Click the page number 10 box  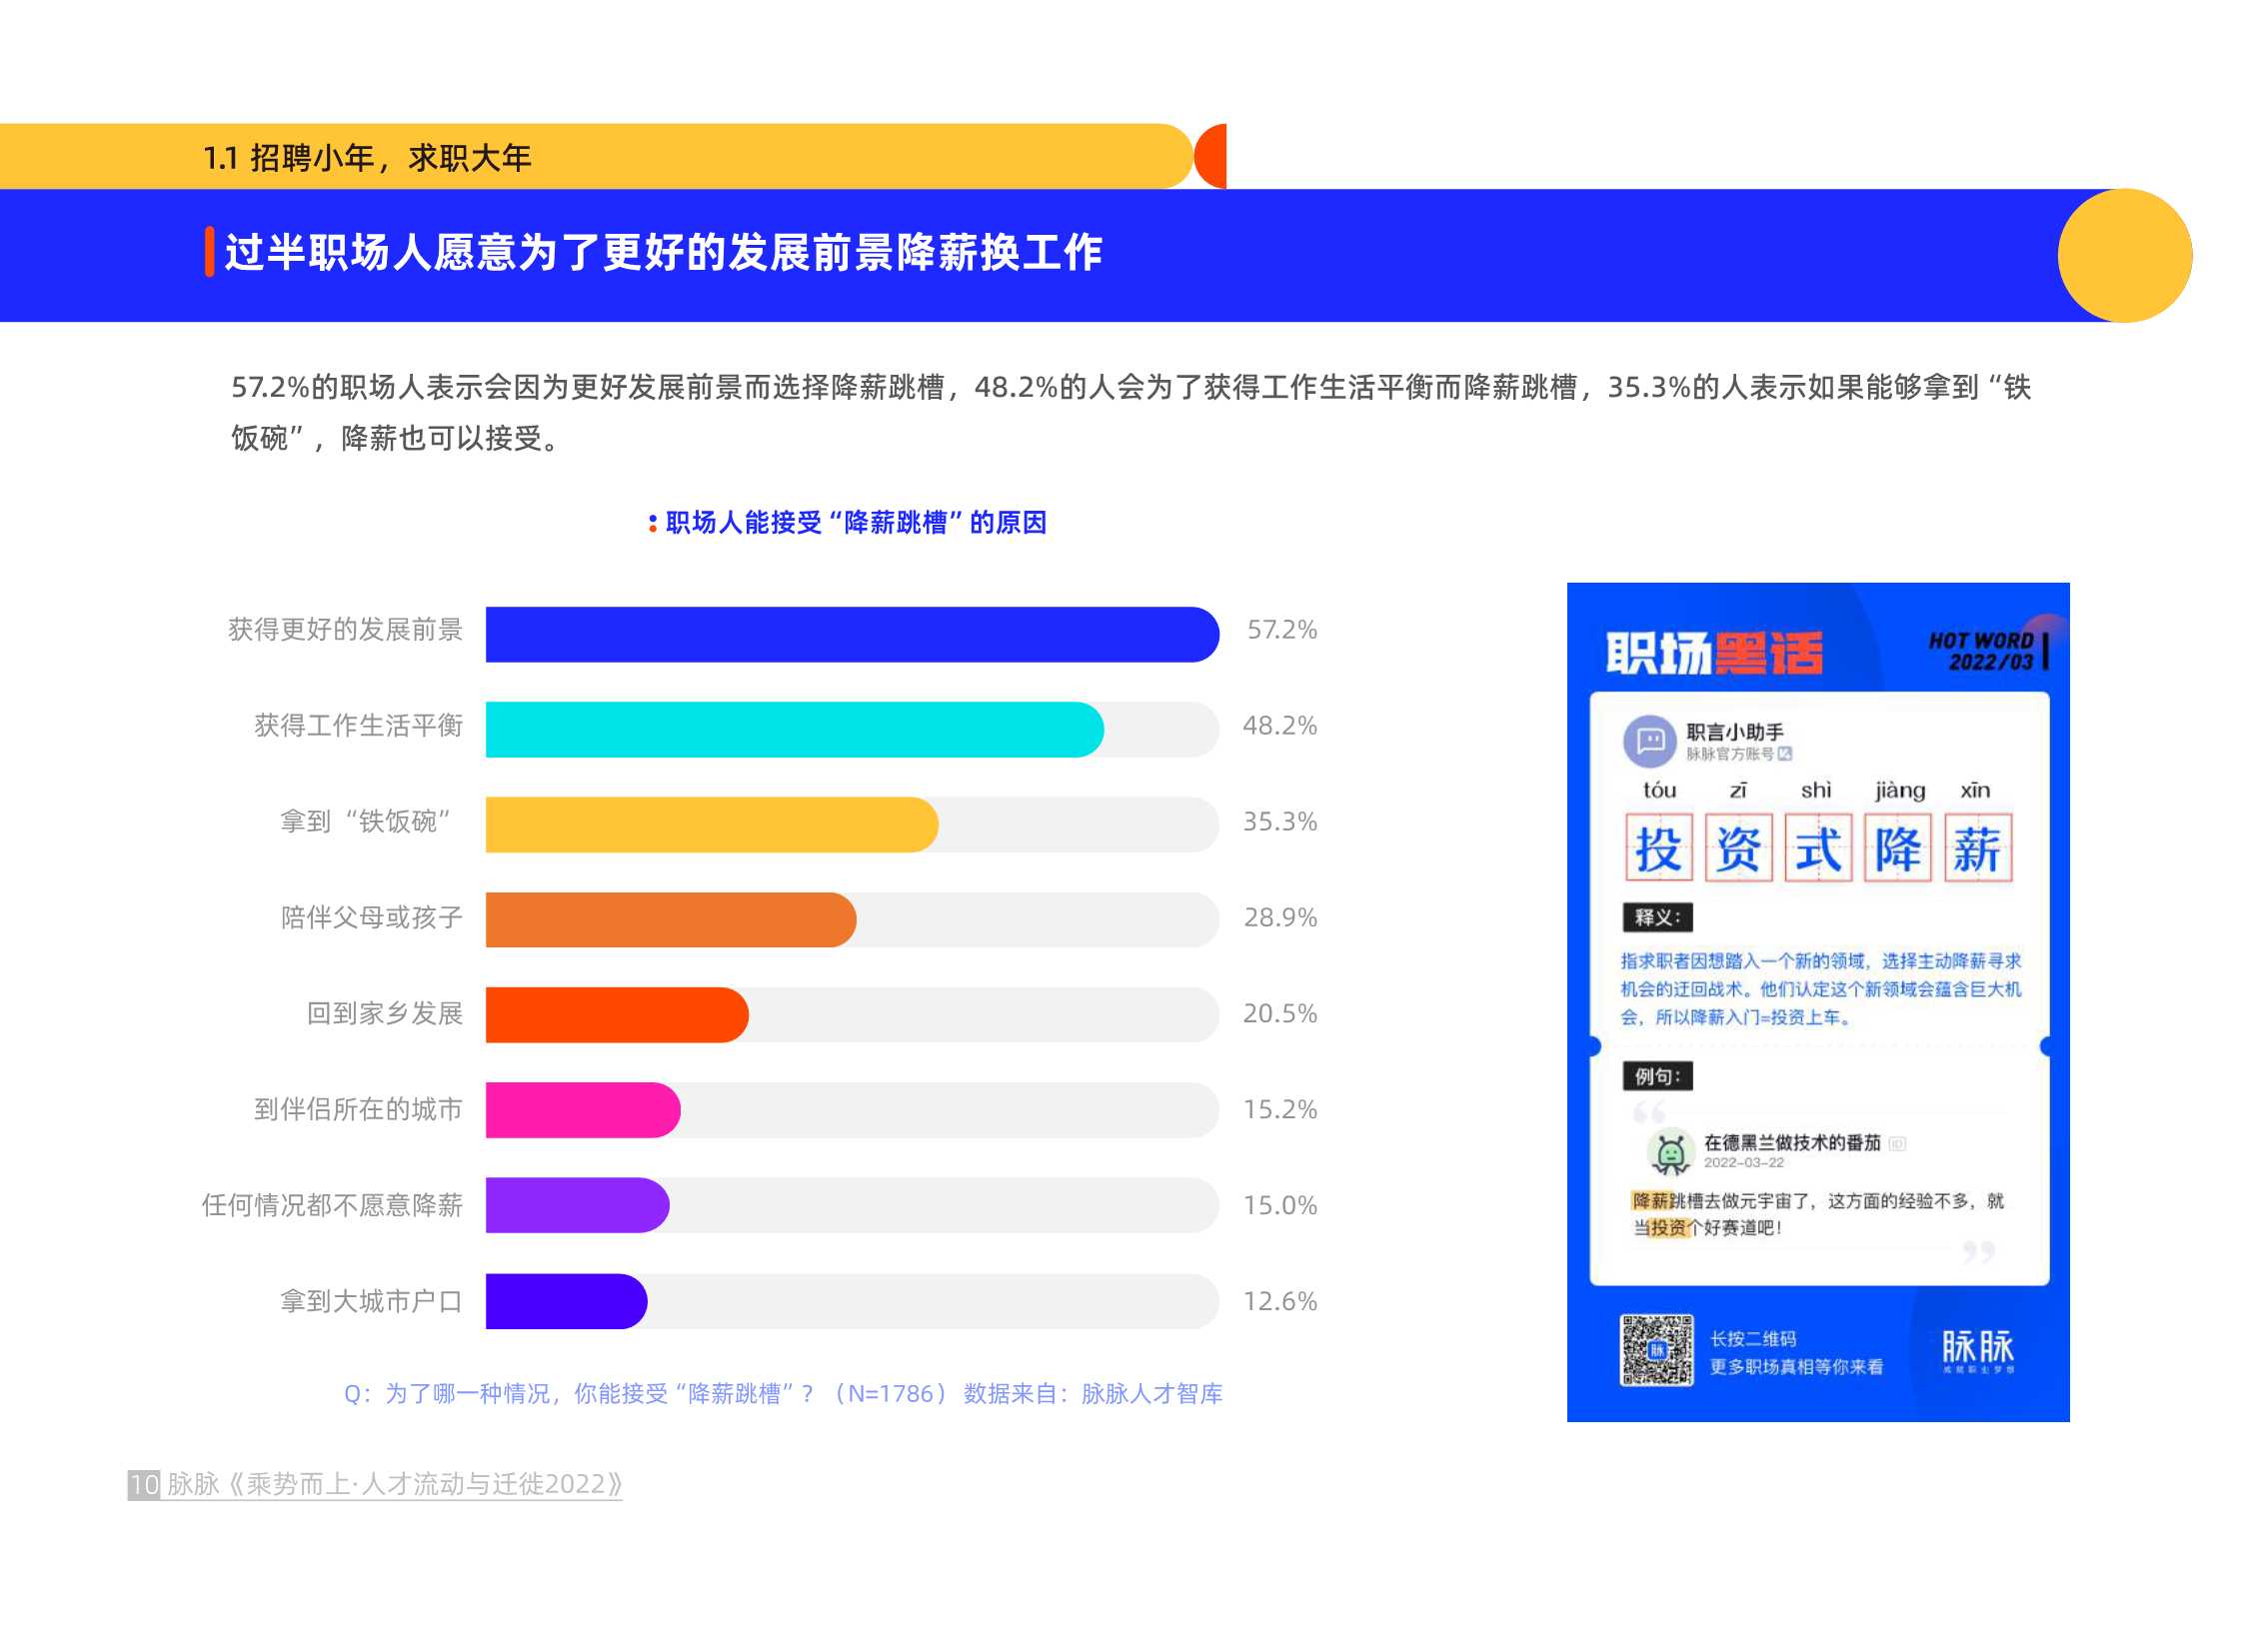(144, 1485)
